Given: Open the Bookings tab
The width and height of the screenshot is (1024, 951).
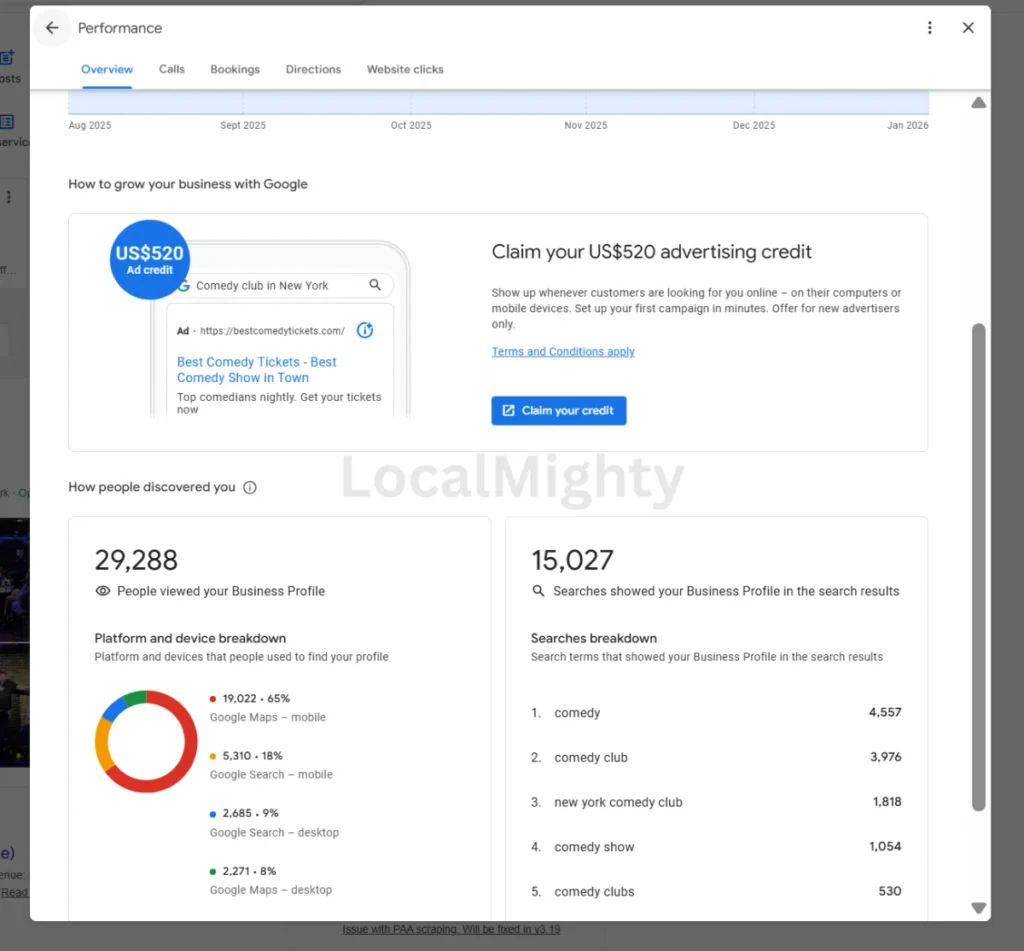Looking at the screenshot, I should click(x=234, y=69).
